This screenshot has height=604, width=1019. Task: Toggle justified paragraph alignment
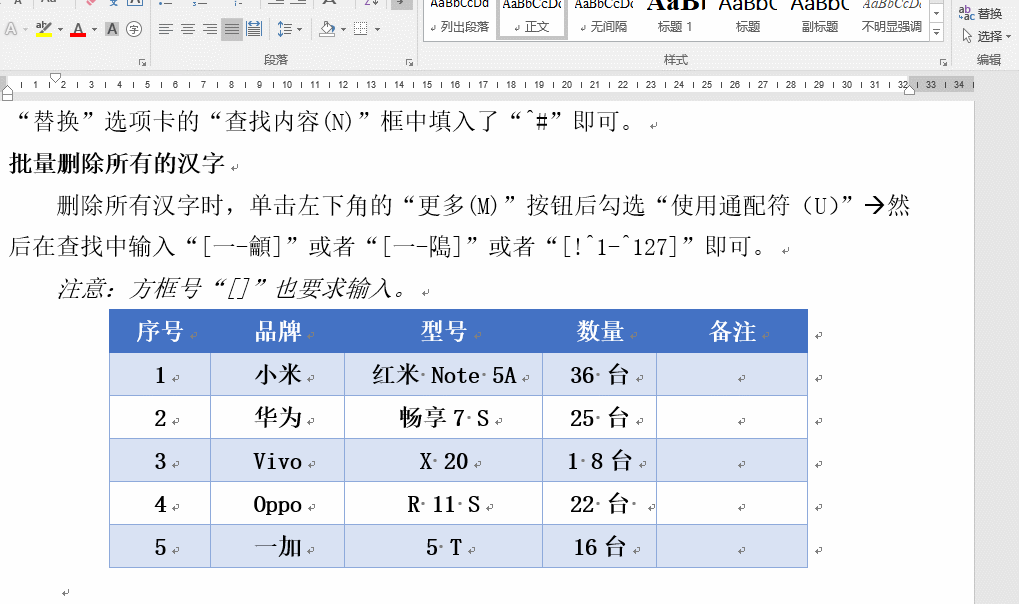tap(231, 29)
